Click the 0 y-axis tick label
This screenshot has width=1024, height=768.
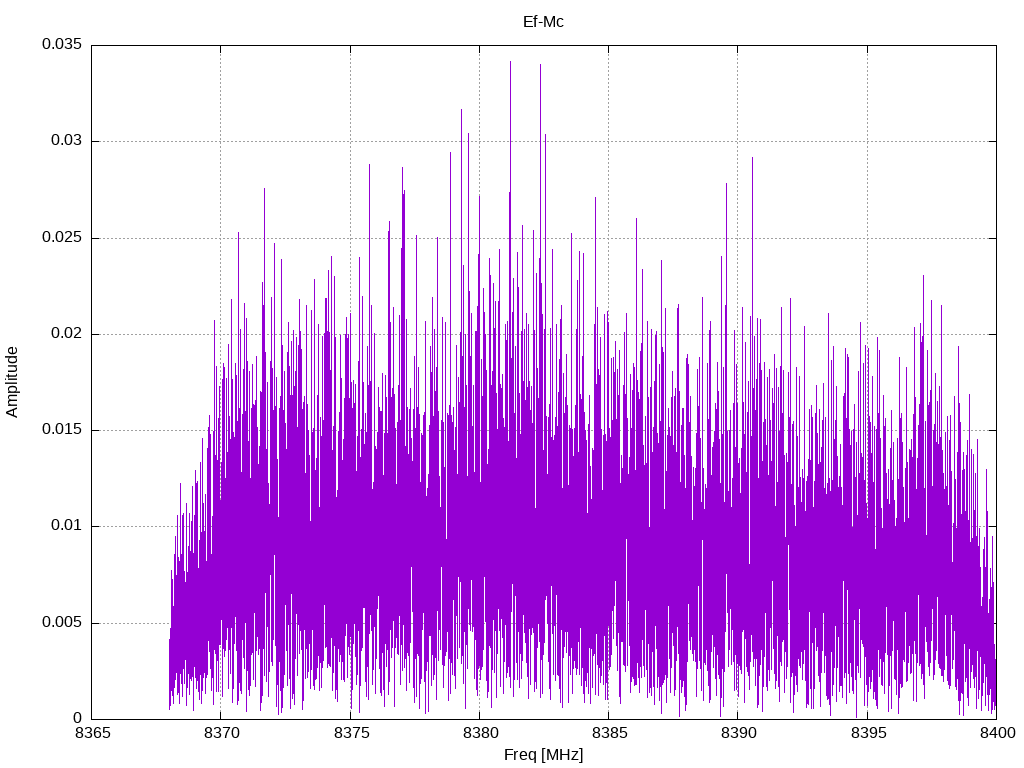click(78, 718)
